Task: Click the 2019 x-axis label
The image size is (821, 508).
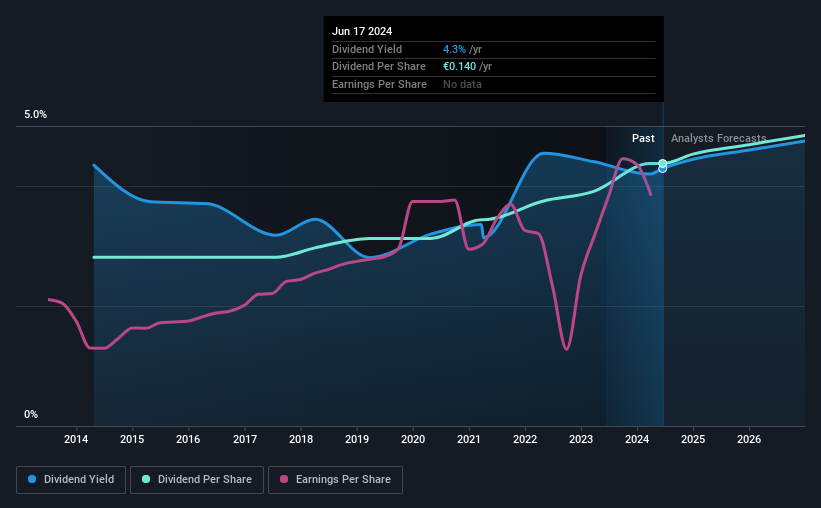Action: (357, 439)
